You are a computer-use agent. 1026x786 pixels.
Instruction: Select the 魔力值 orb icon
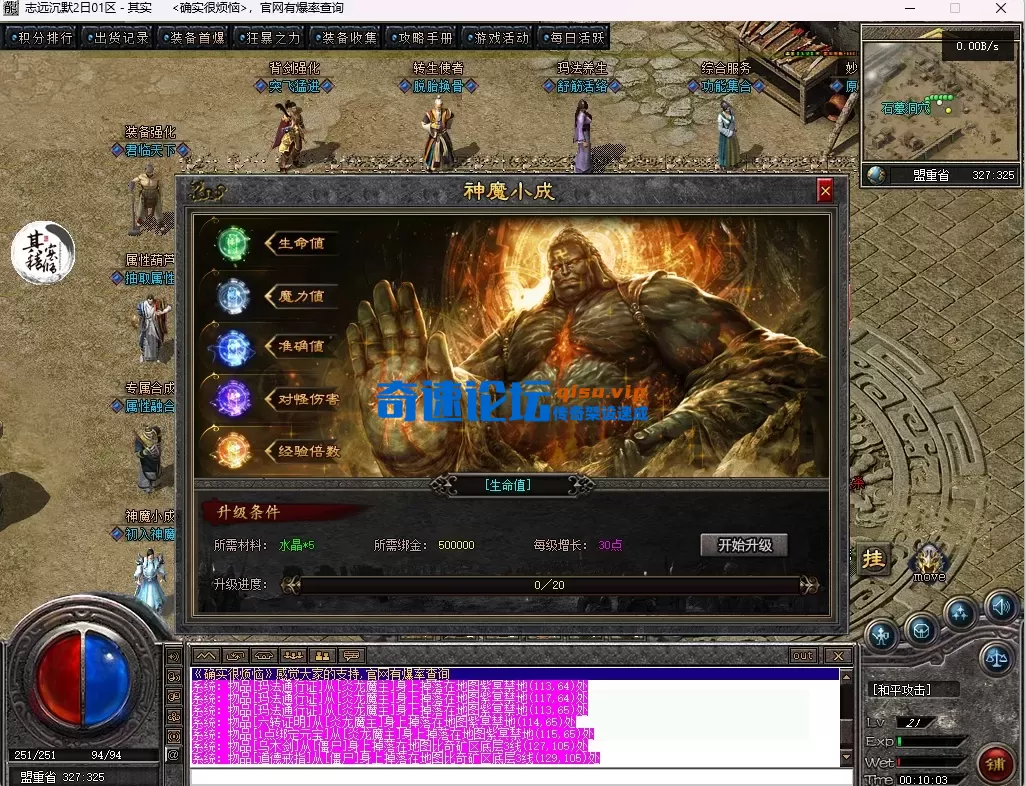click(233, 296)
